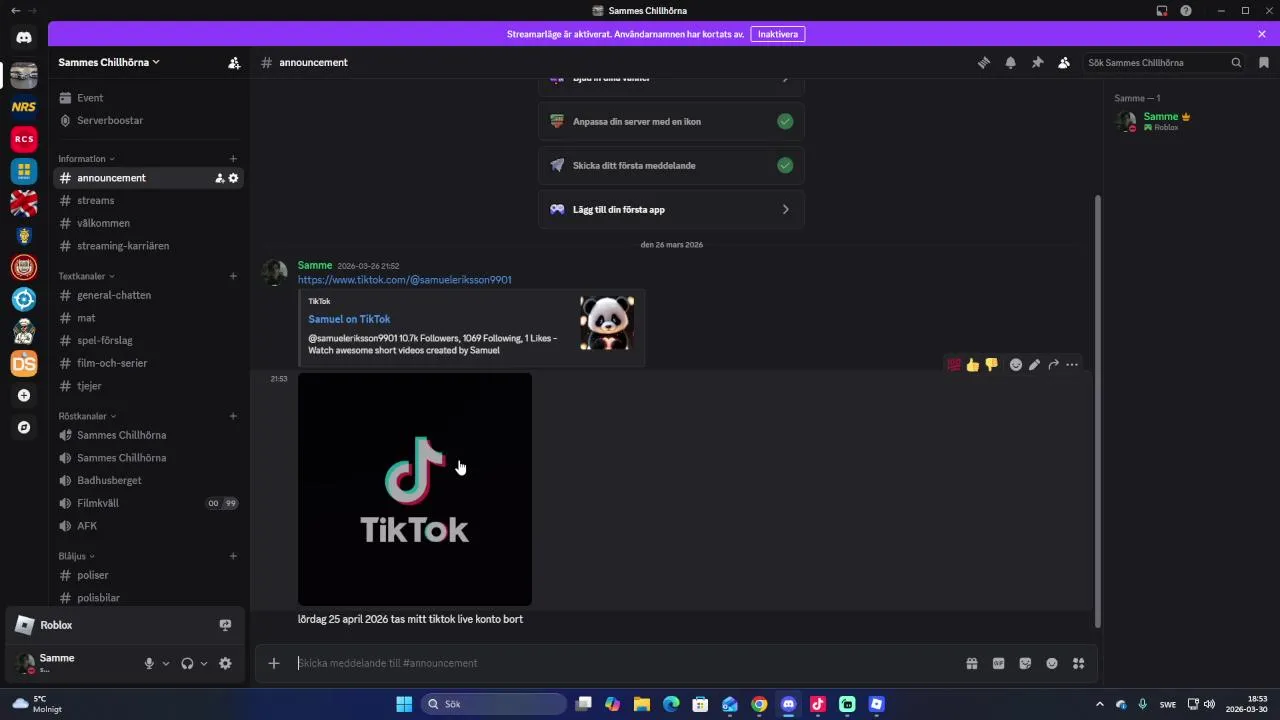Collapse the Textkanaler category

tap(86, 276)
